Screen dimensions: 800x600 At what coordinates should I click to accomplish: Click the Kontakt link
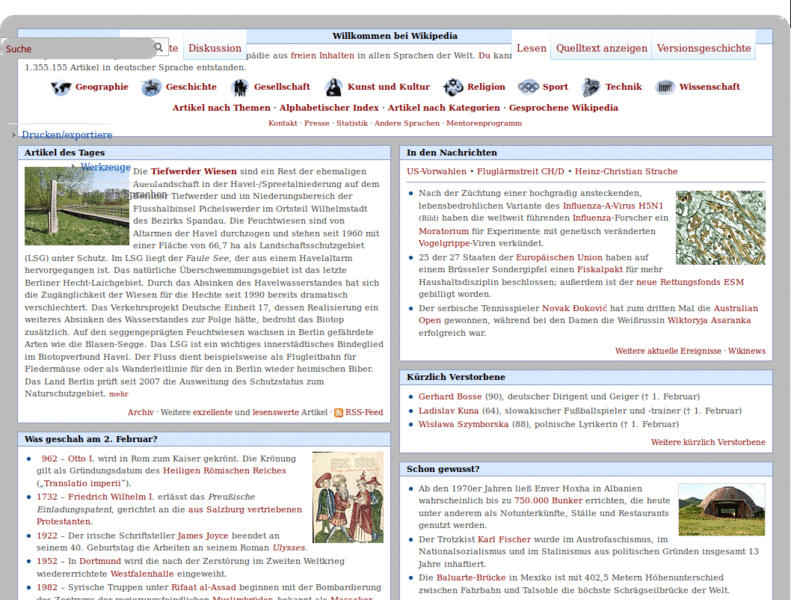[283, 123]
